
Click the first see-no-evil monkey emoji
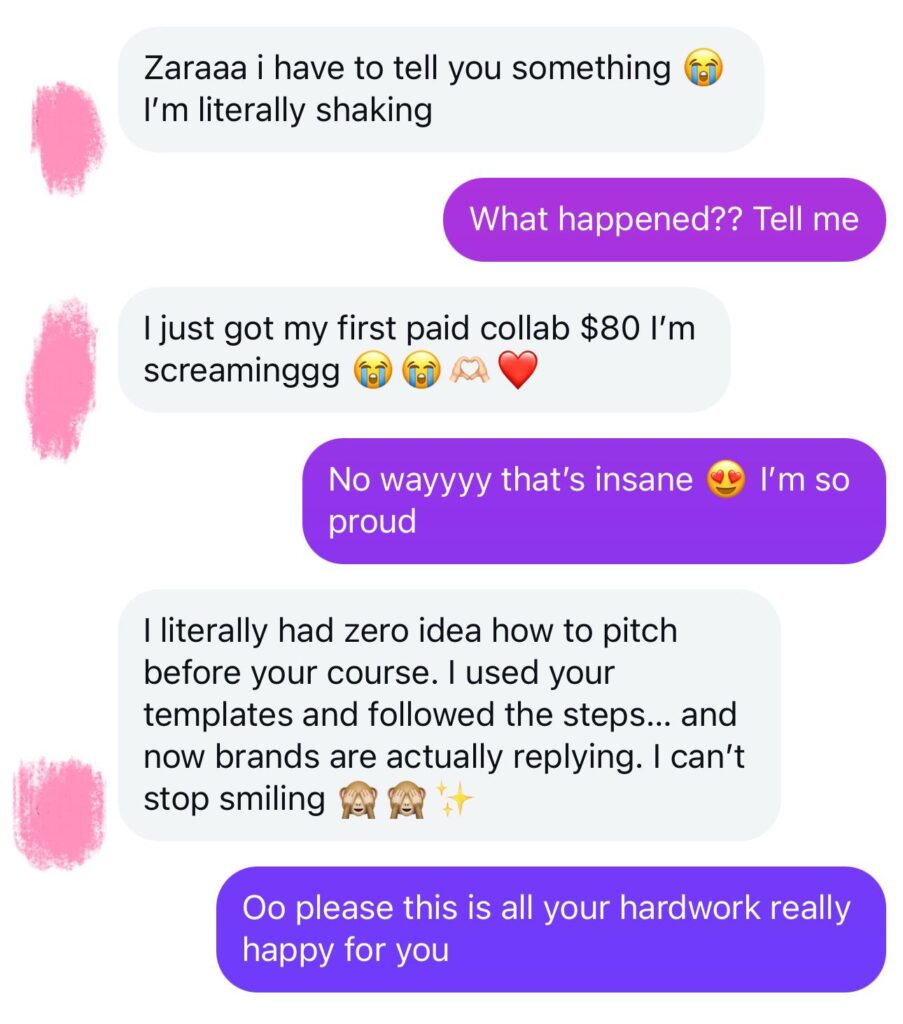pyautogui.click(x=358, y=799)
